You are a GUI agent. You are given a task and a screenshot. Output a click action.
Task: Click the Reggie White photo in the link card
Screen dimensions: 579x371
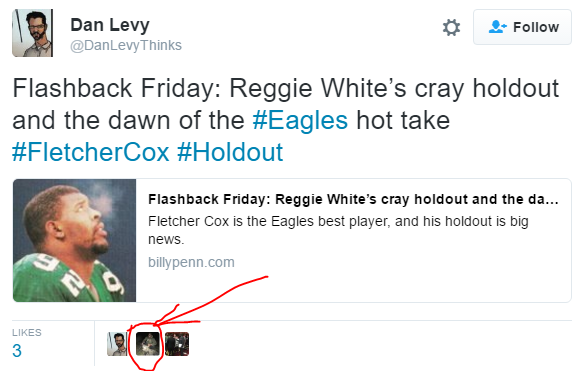pyautogui.click(x=75, y=240)
